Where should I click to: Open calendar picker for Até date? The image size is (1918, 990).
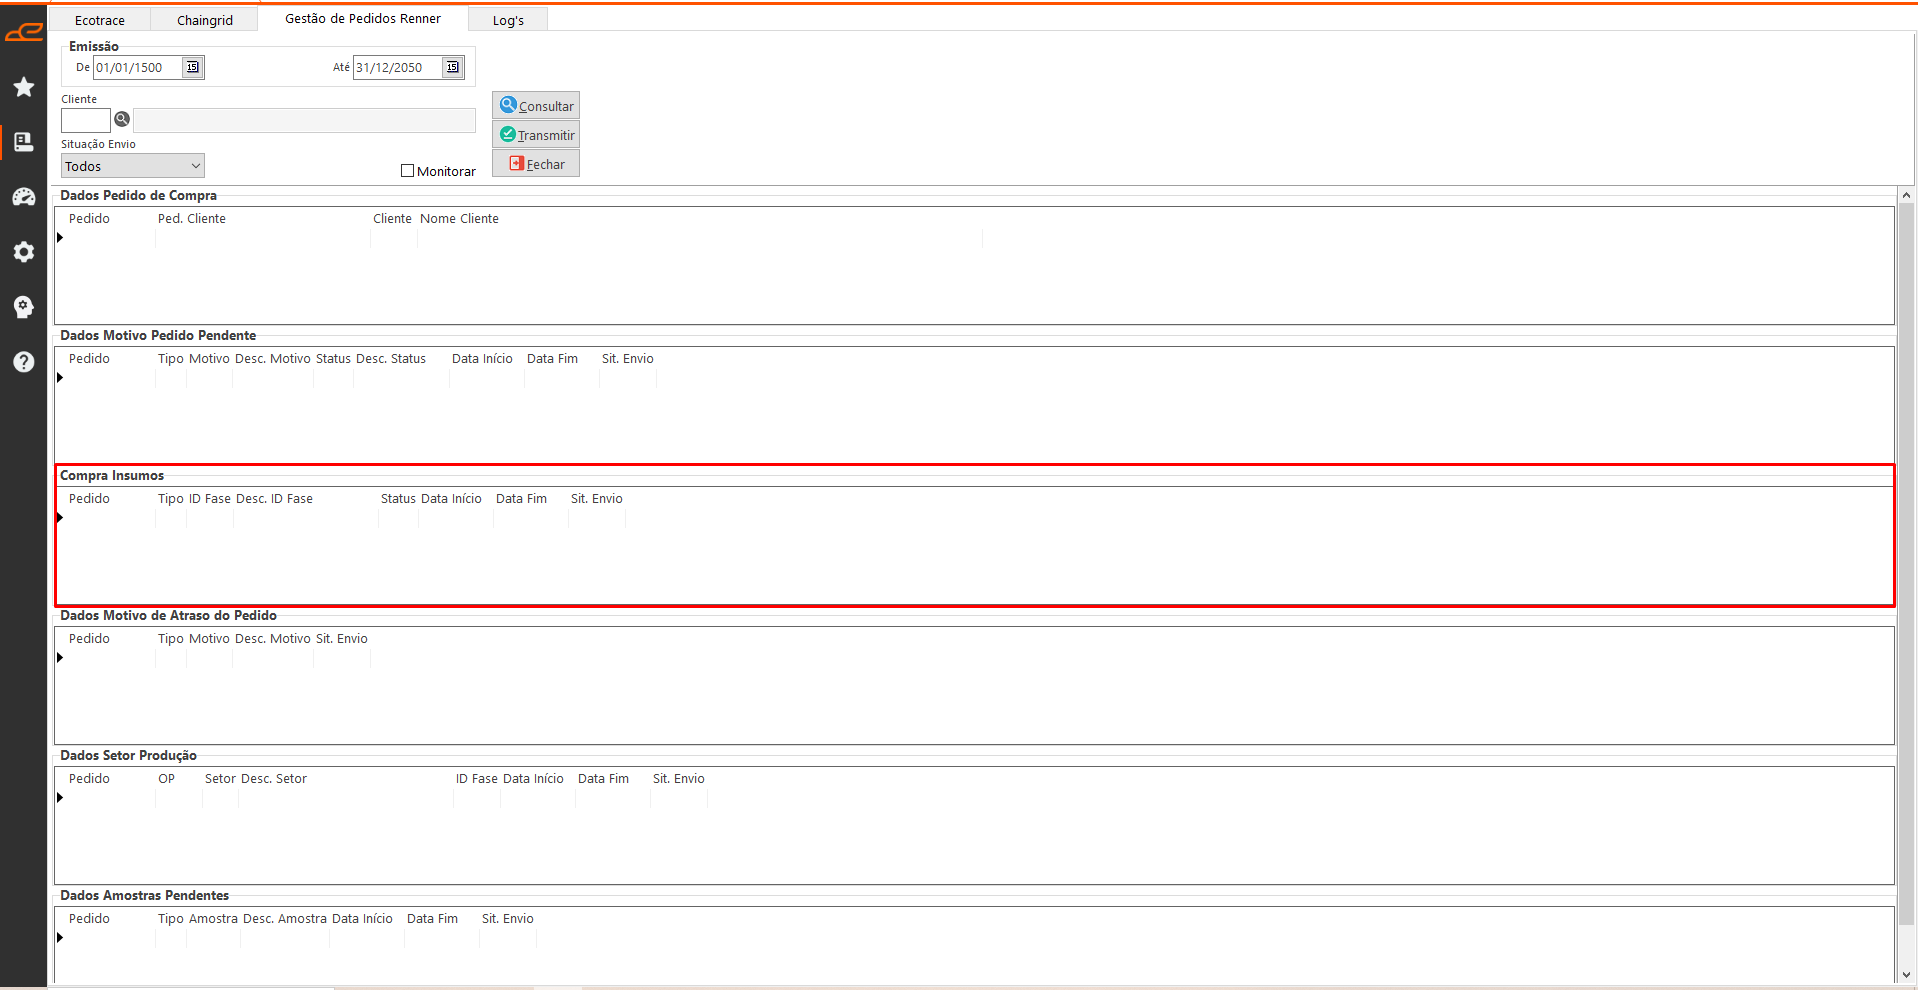(453, 67)
